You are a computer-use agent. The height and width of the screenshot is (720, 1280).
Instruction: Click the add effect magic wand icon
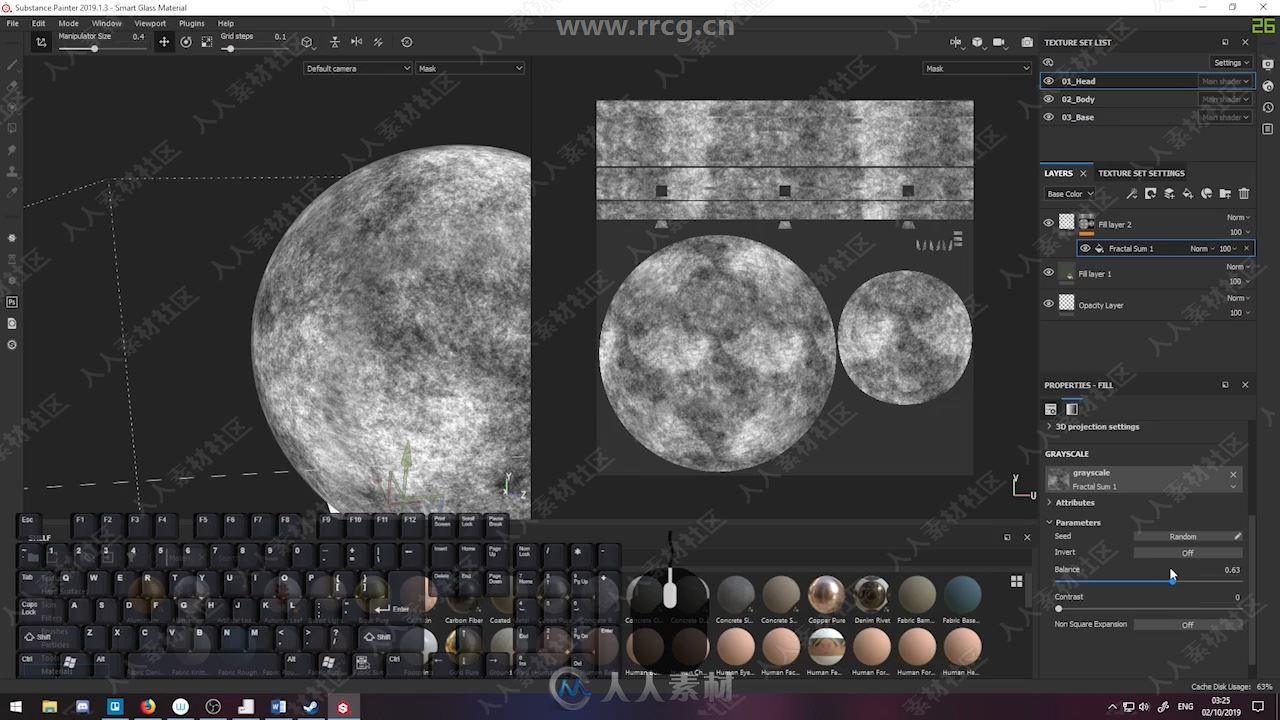[x=1131, y=194]
